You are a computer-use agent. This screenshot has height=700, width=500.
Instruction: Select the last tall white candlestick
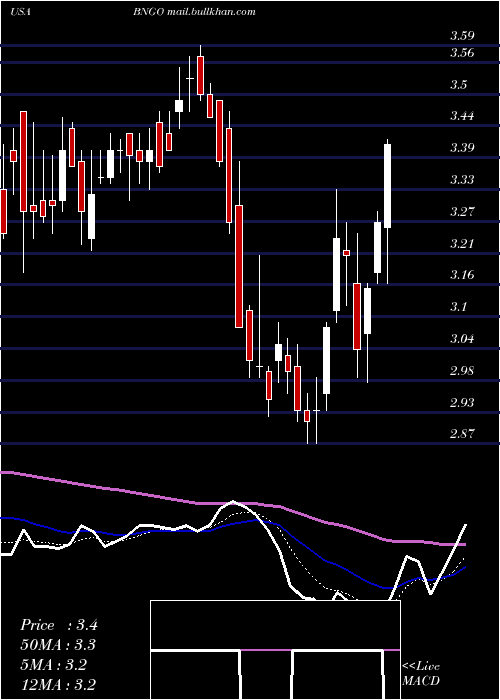(388, 186)
